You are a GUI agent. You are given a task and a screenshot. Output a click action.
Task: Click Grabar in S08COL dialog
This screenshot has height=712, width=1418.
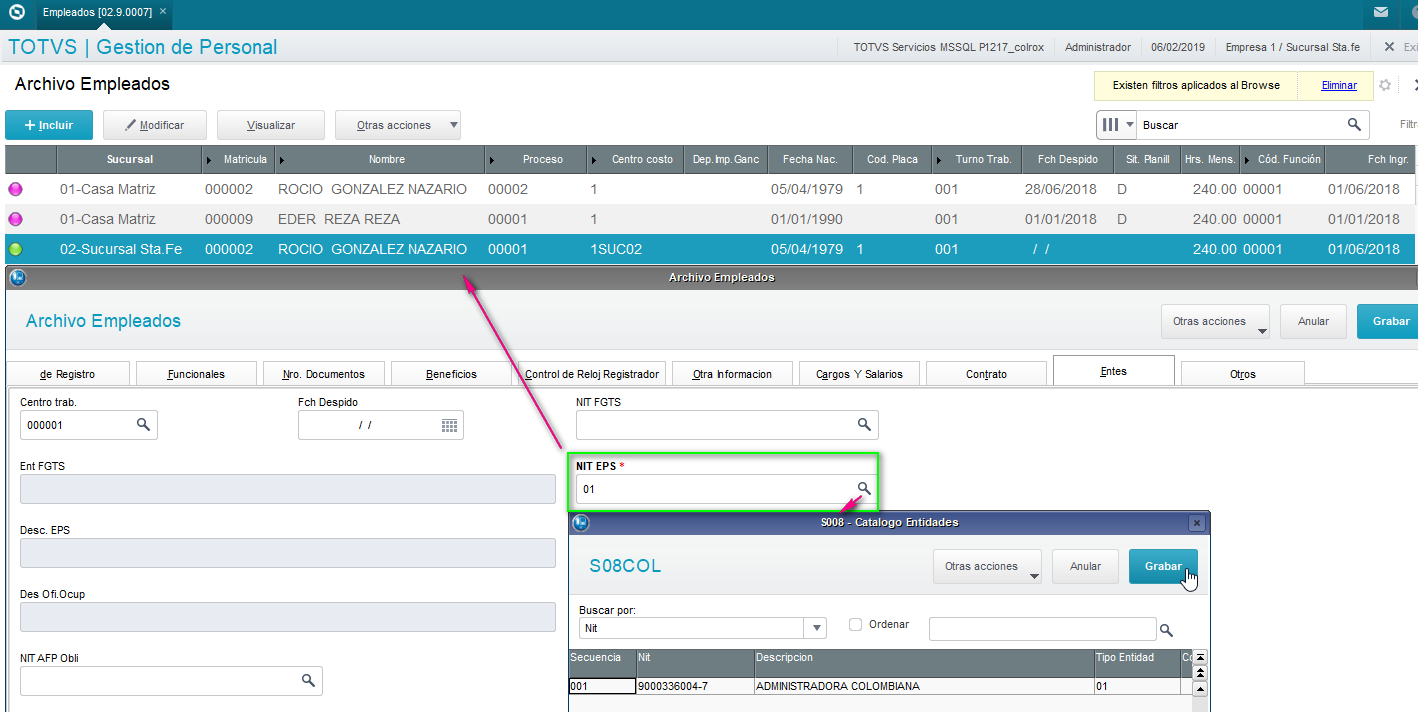tap(1163, 566)
